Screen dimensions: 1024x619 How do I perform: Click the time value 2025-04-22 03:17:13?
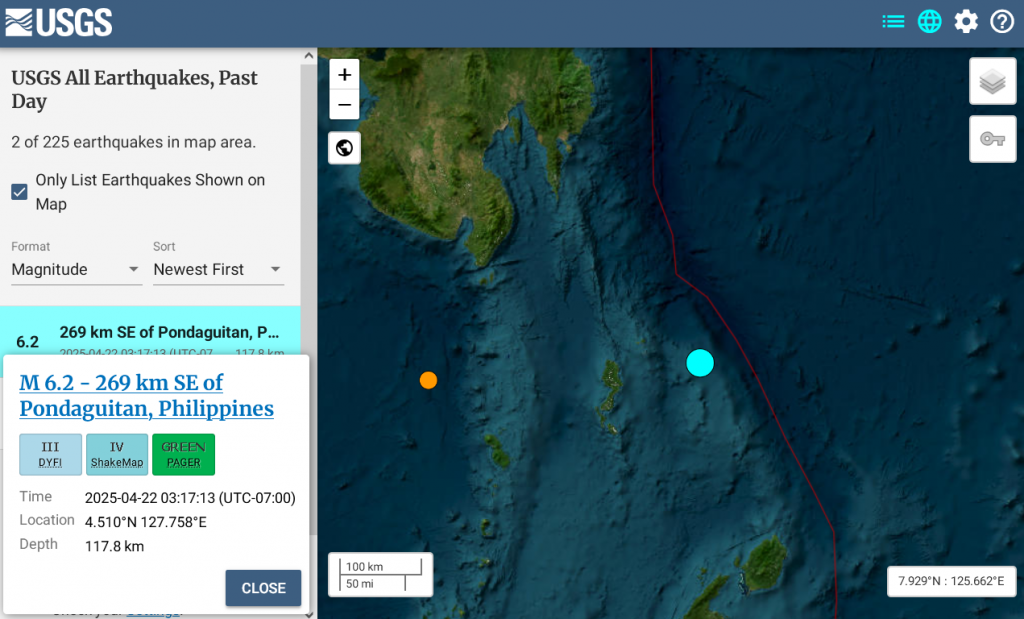coord(190,498)
